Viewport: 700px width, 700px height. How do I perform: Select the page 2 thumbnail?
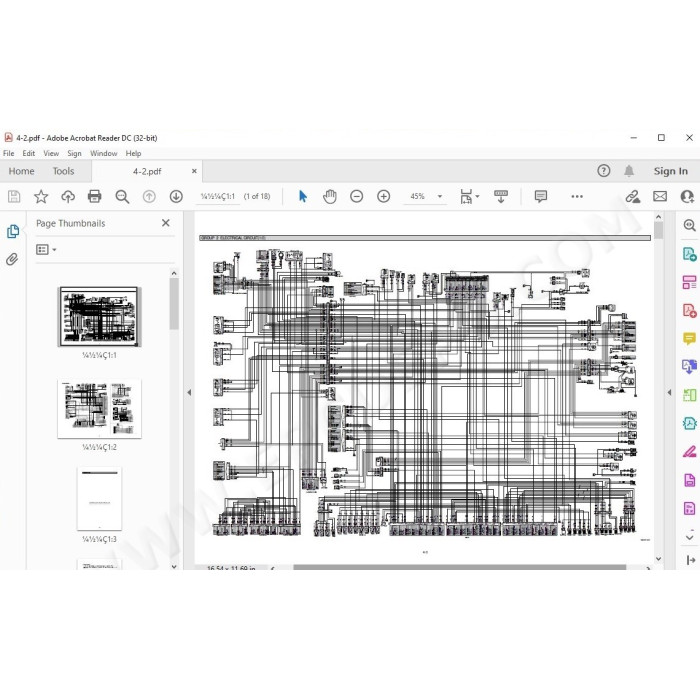coord(99,408)
